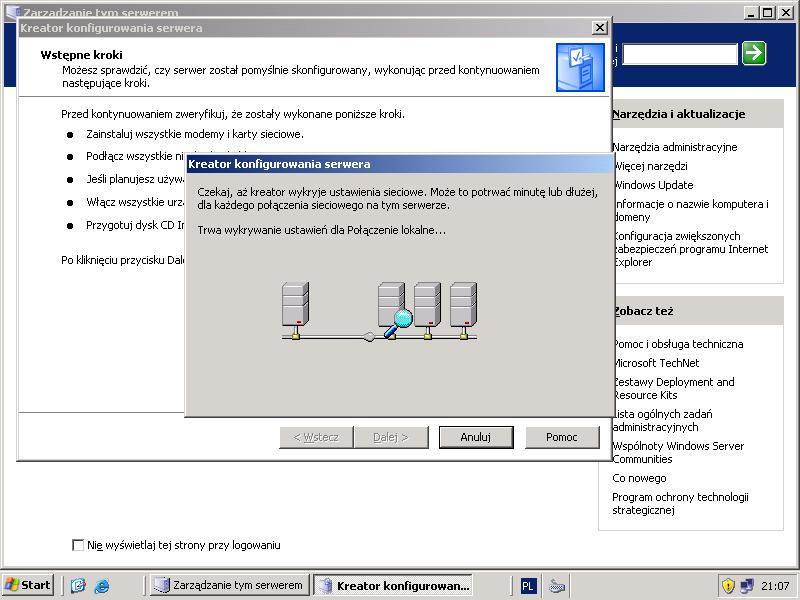Image resolution: width=800 pixels, height=600 pixels.
Task: Open Zestawy Deployment and Resource Kits link
Action: click(673, 388)
